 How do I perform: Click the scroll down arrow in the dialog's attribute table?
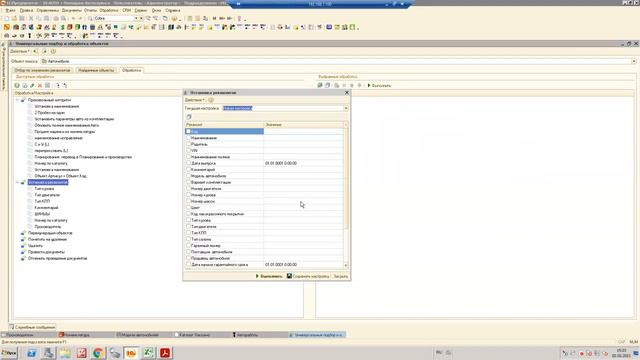click(x=346, y=265)
